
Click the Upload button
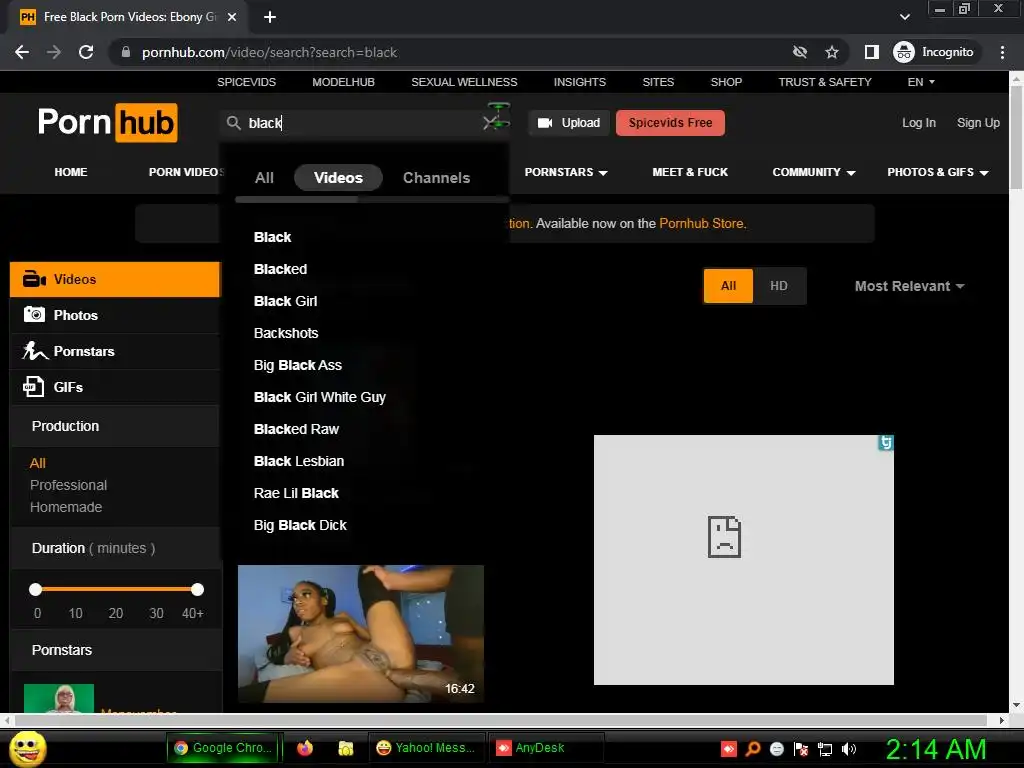point(569,123)
